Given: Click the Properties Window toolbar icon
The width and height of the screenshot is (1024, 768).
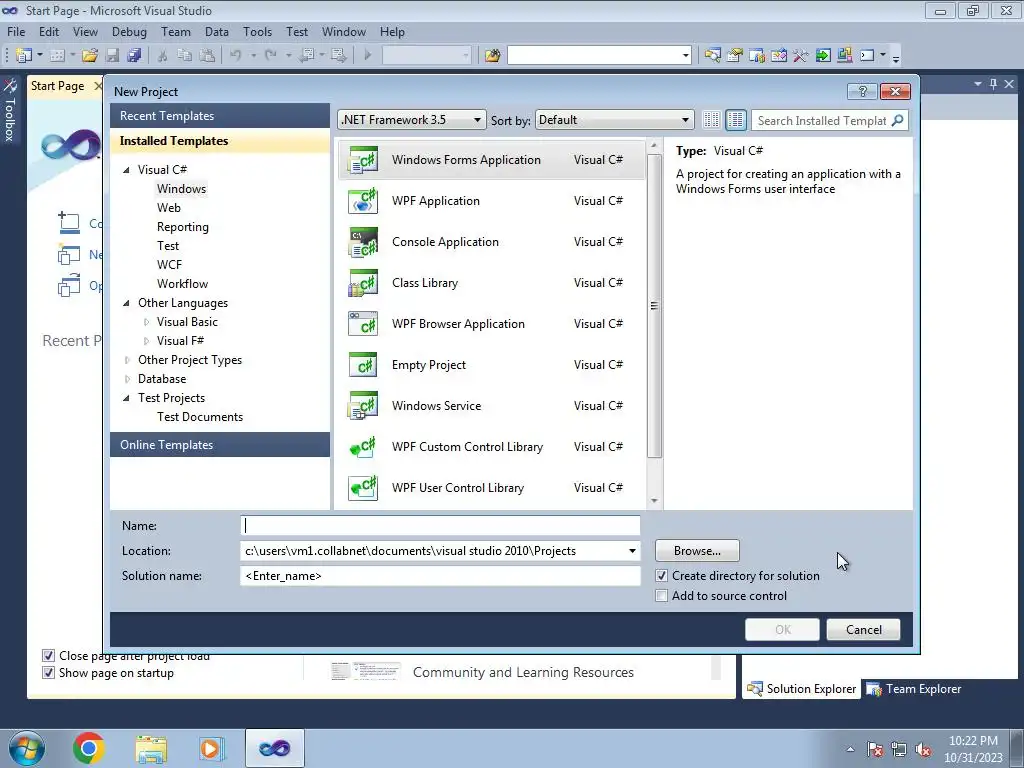Looking at the screenshot, I should click(x=735, y=56).
